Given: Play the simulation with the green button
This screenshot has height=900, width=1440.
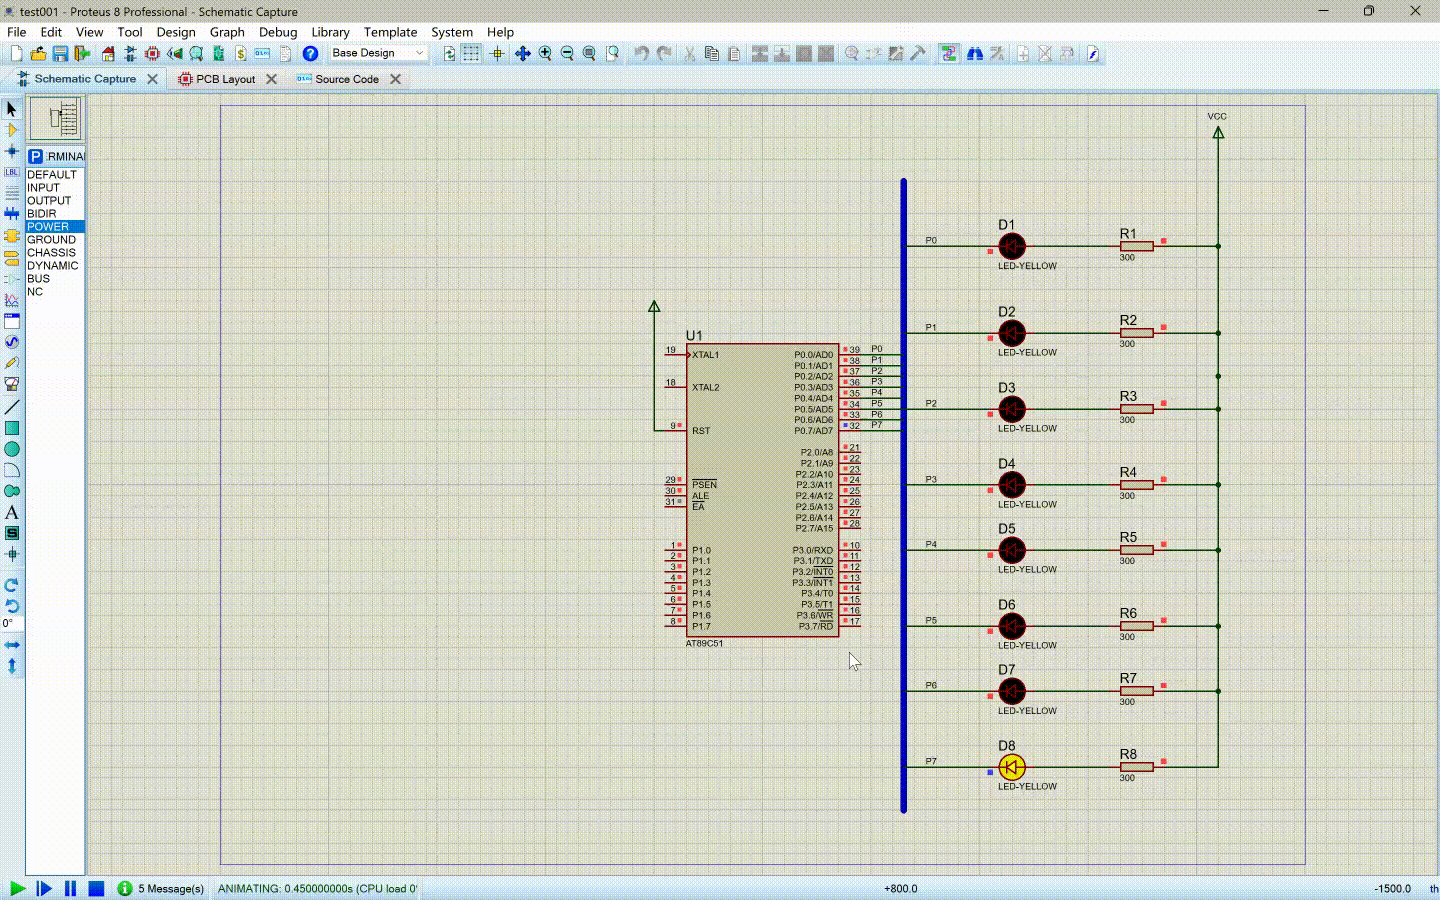Looking at the screenshot, I should 17,888.
